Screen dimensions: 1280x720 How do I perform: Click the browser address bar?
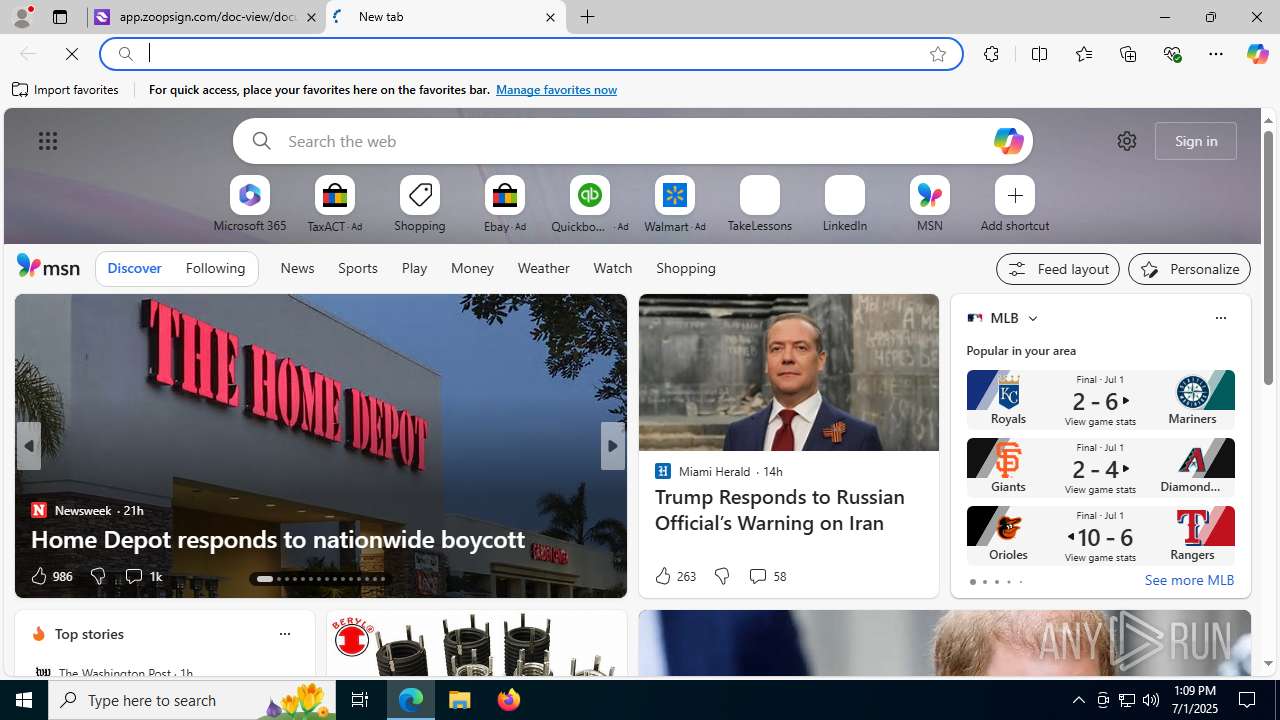tap(530, 54)
